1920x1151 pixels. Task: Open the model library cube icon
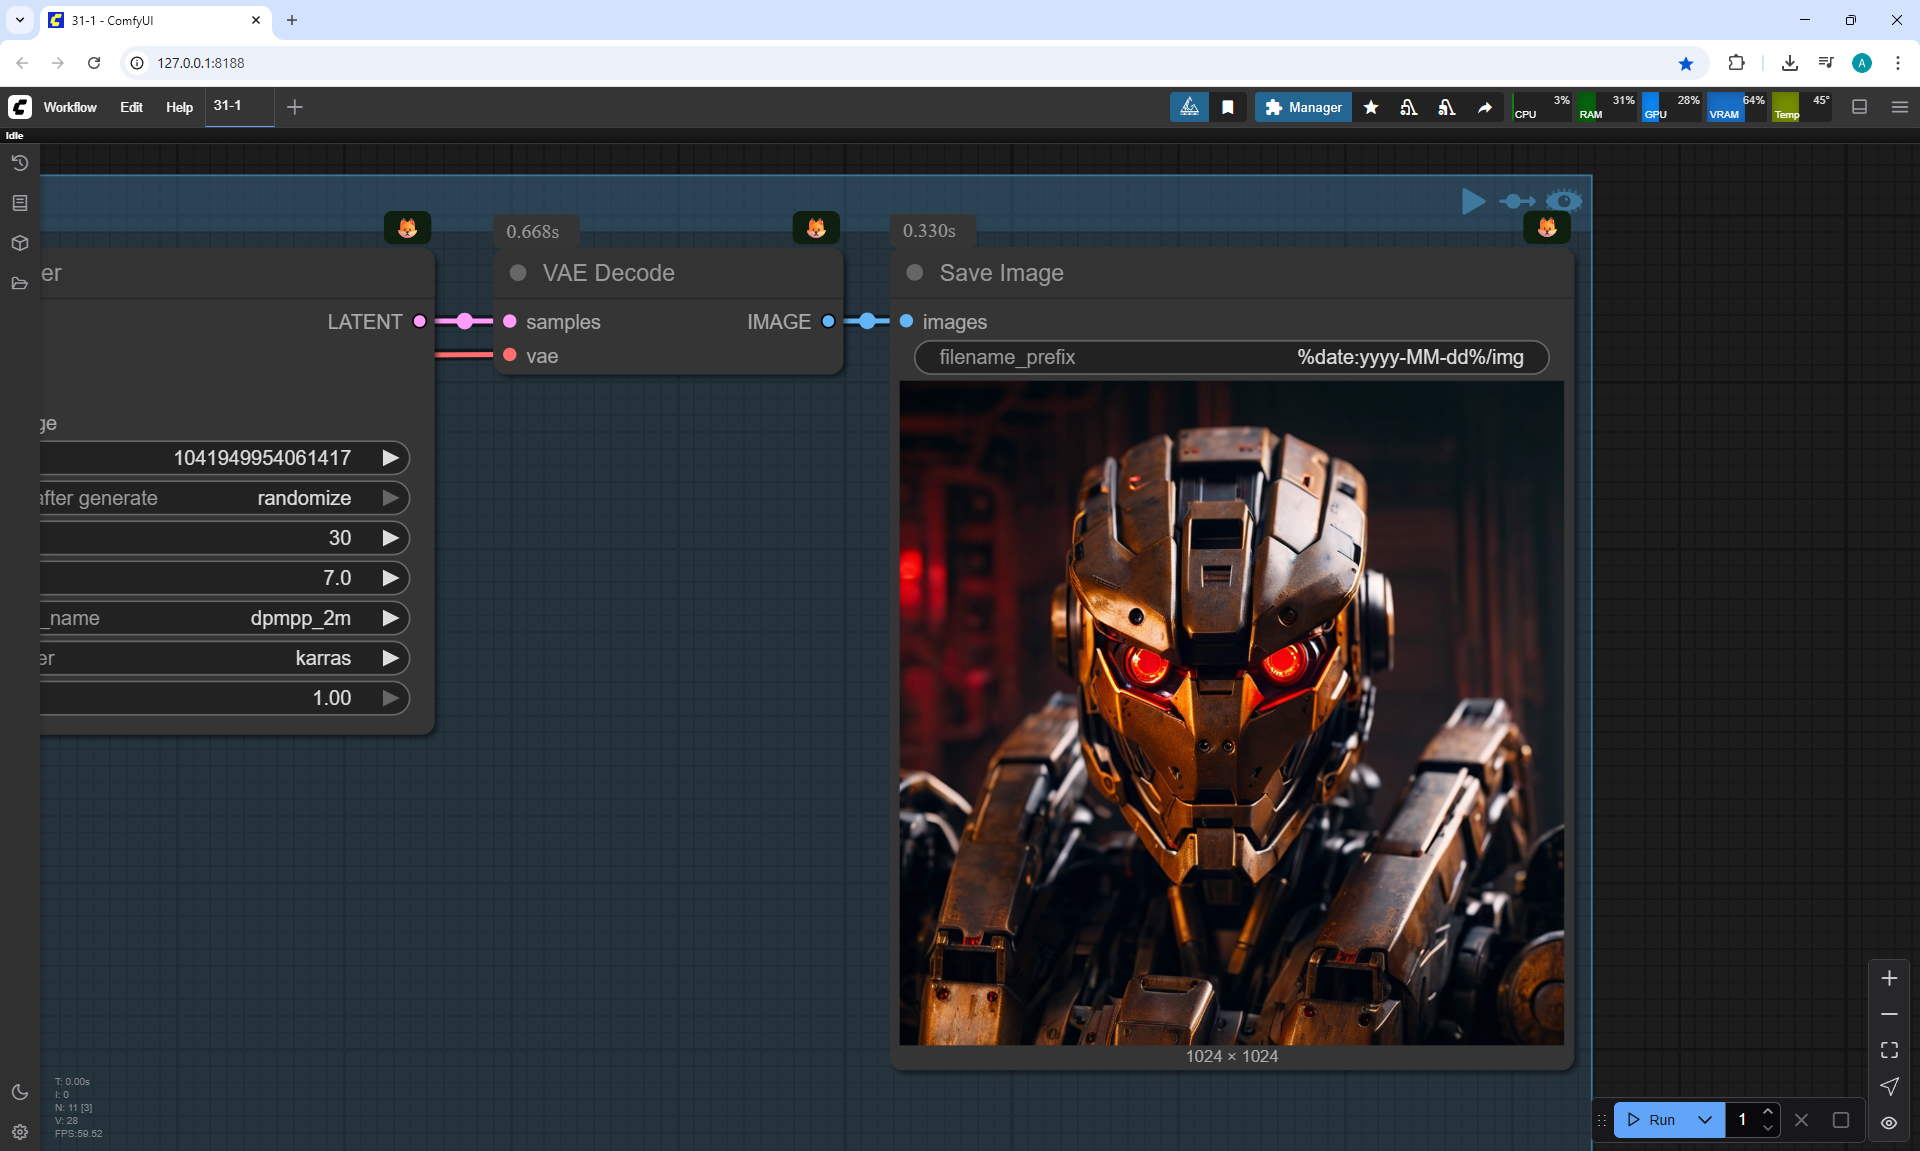pos(20,243)
